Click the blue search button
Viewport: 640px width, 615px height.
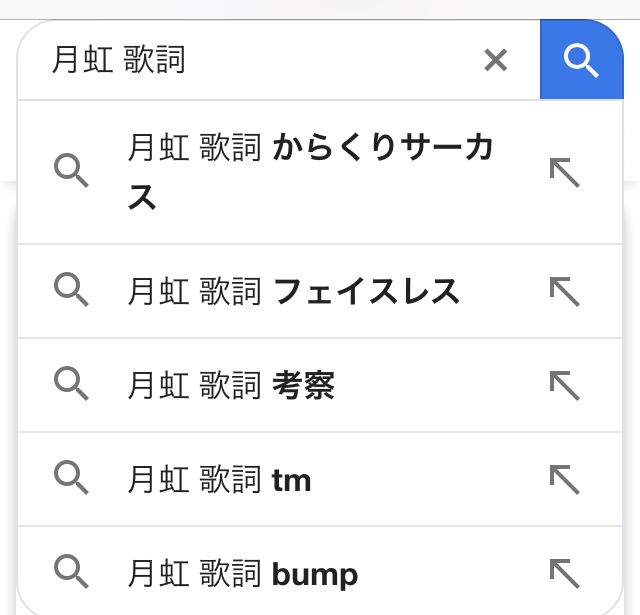point(581,60)
